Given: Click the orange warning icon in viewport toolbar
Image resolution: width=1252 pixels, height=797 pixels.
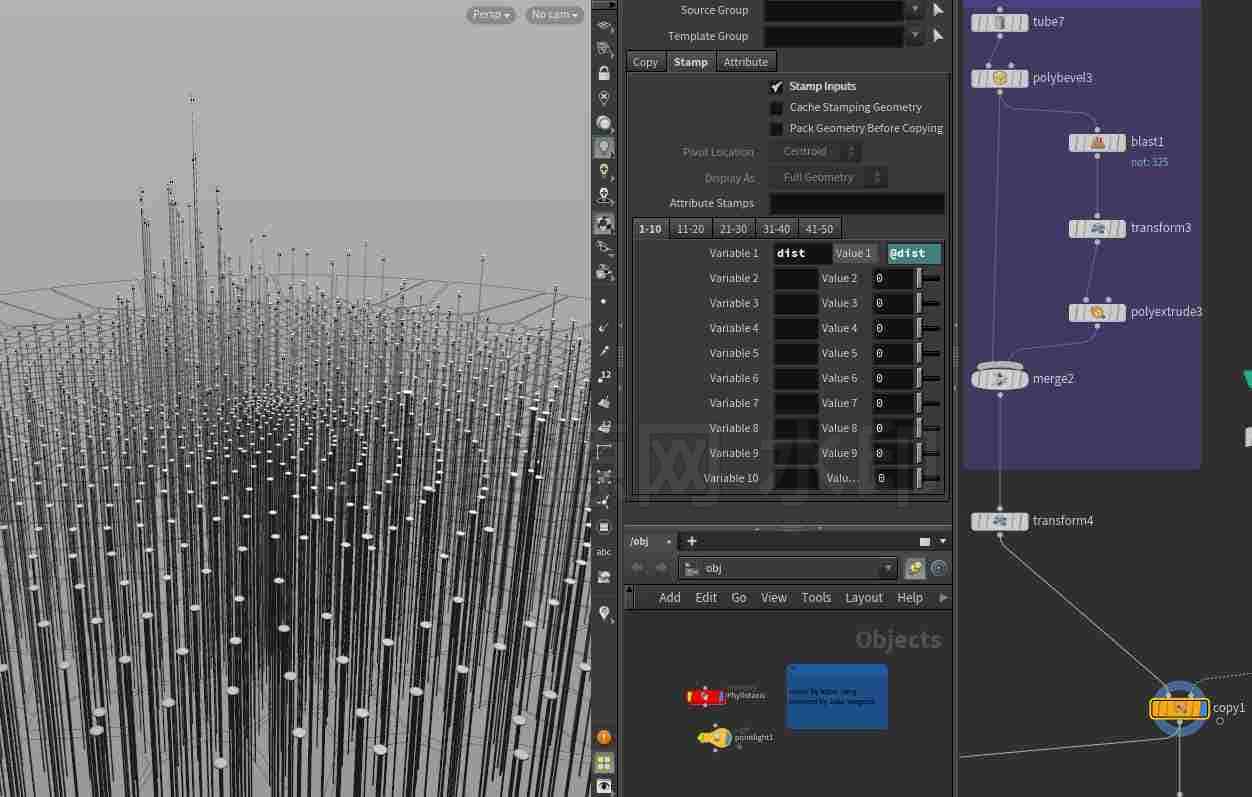Looking at the screenshot, I should pos(604,737).
